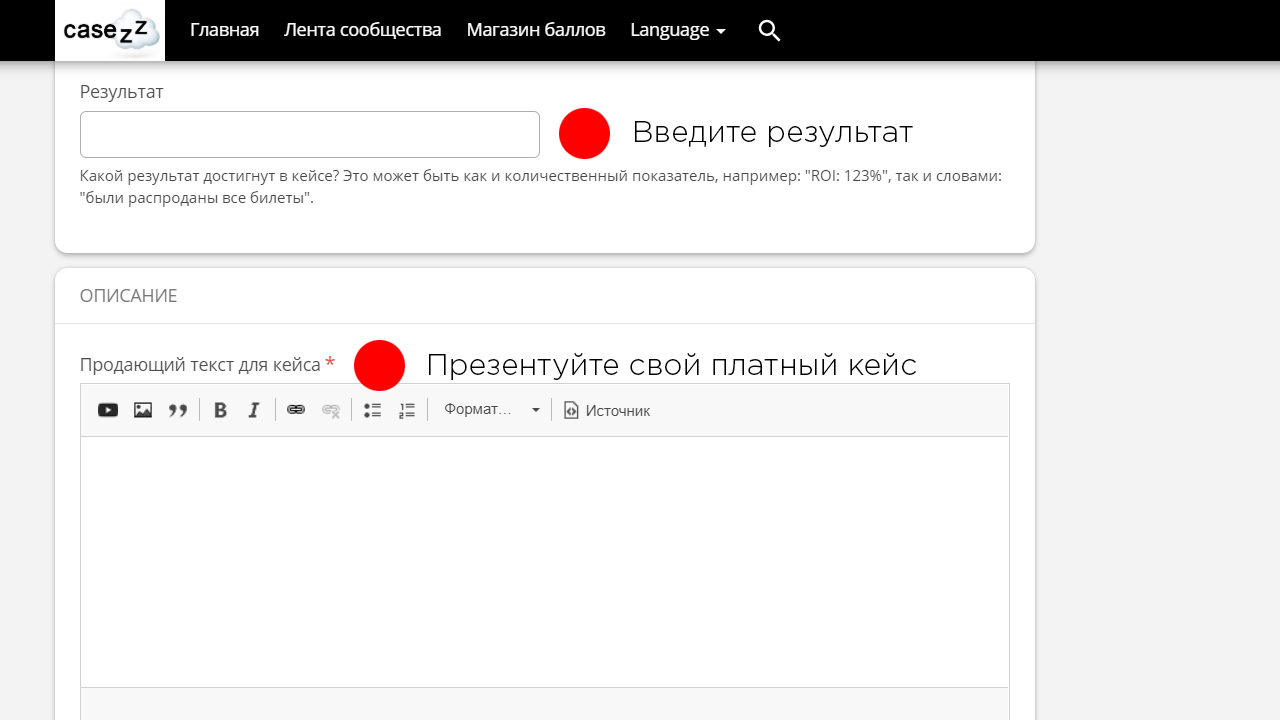The width and height of the screenshot is (1280, 720).
Task: Expand the Language dropdown
Action: [x=678, y=30]
